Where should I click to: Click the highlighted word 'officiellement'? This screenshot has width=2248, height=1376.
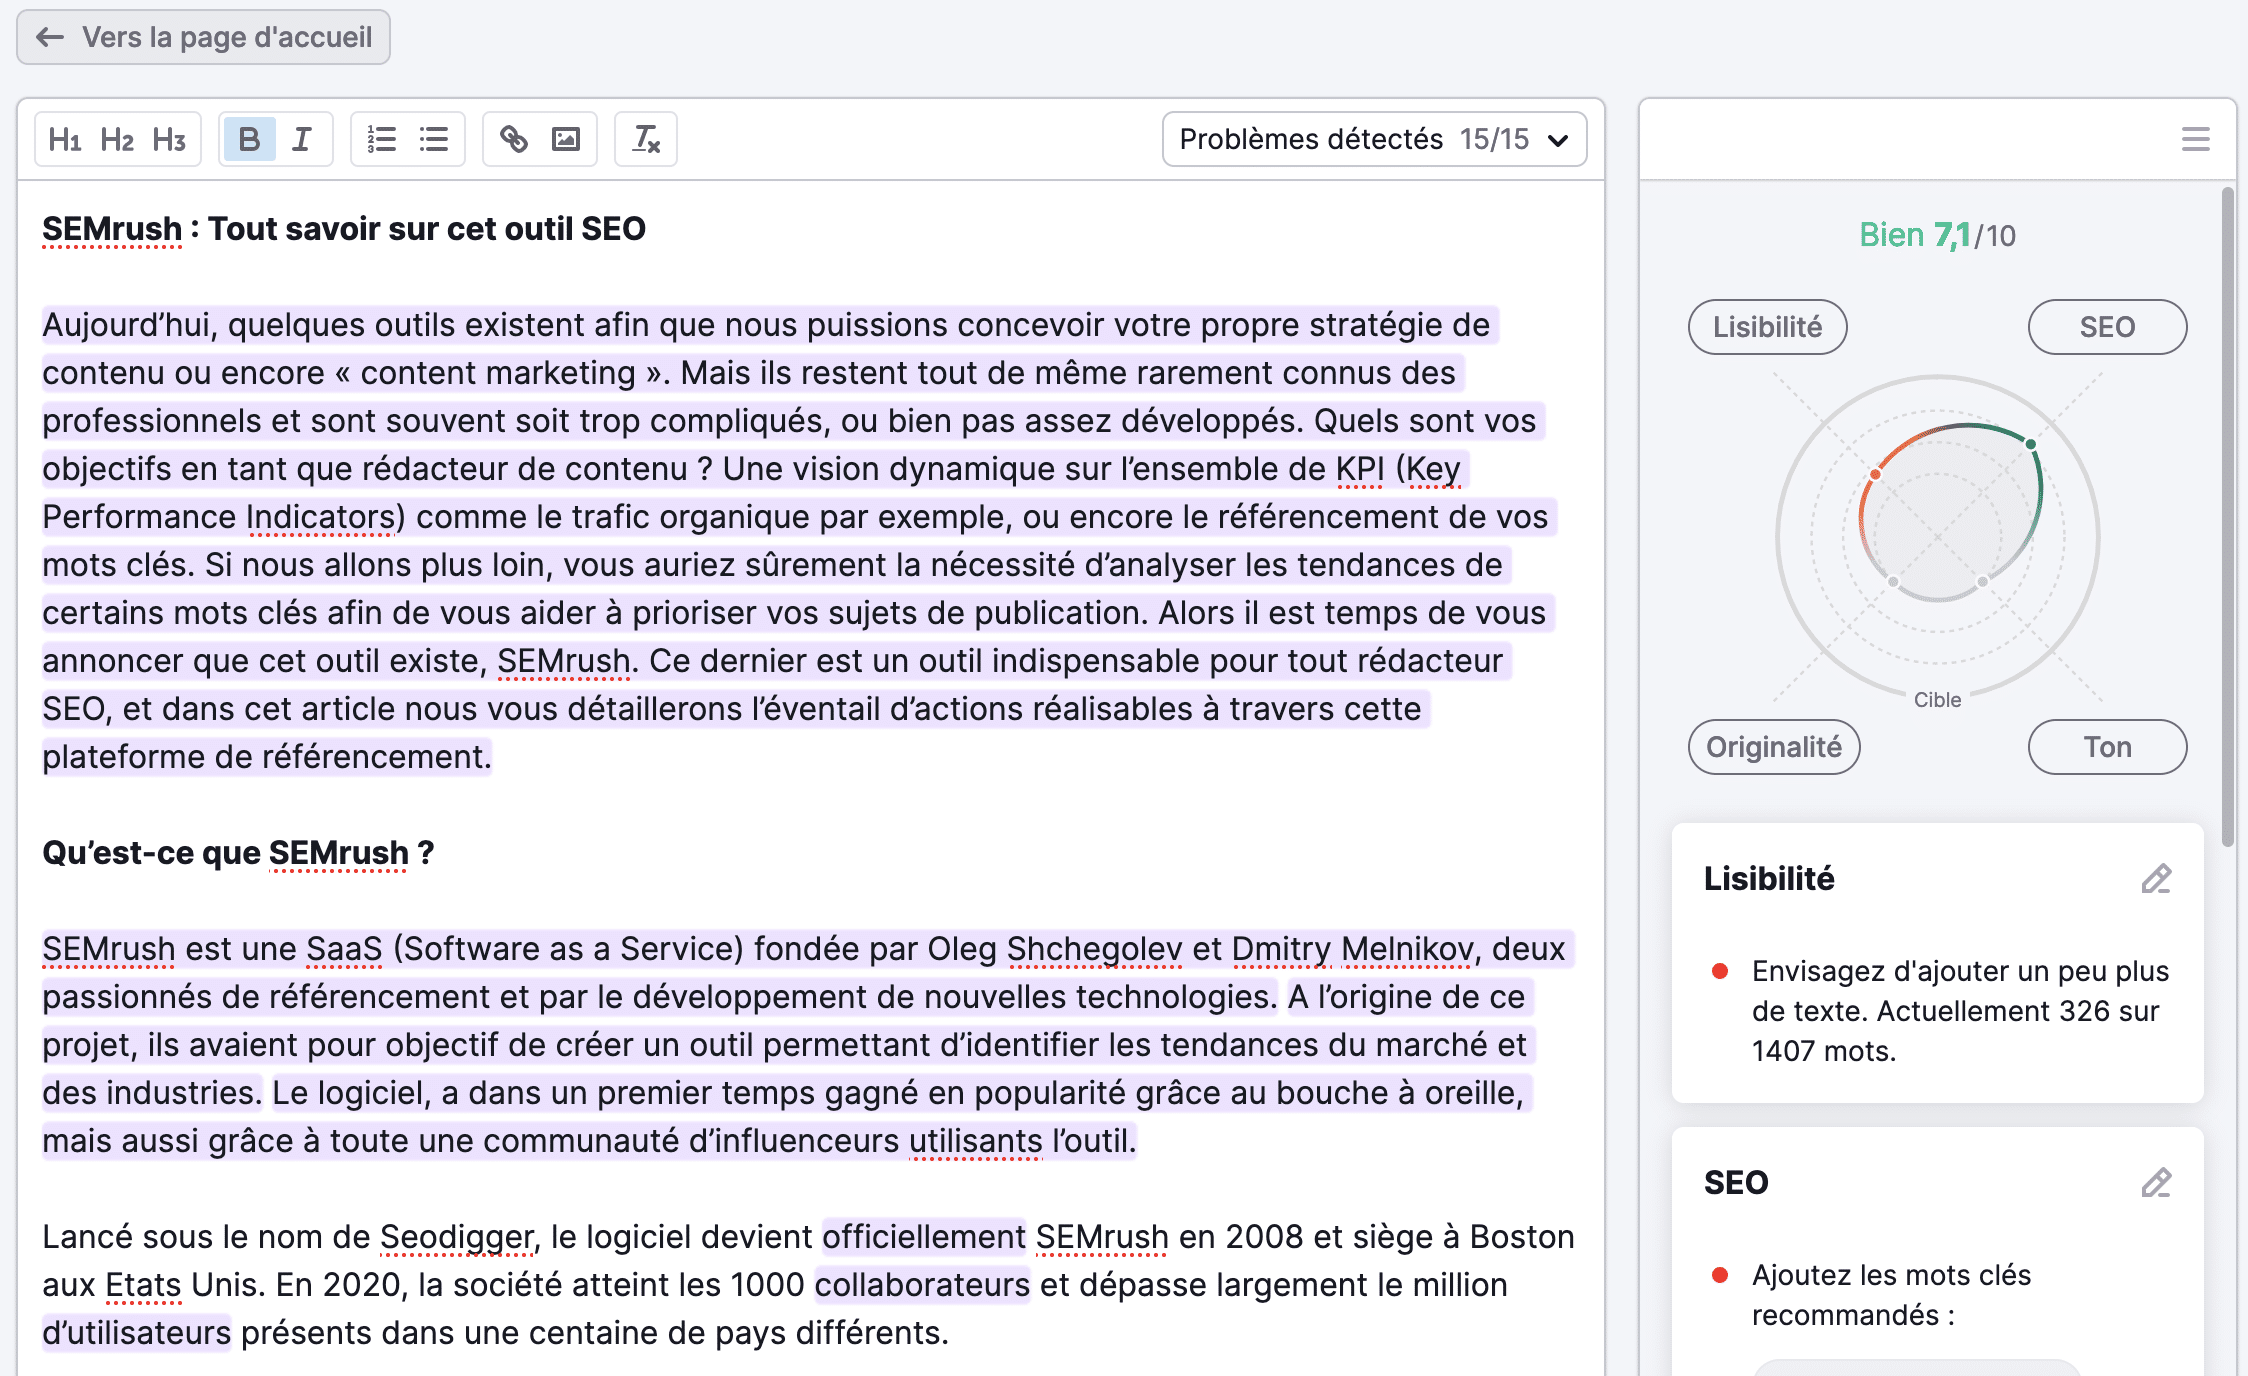point(924,1237)
